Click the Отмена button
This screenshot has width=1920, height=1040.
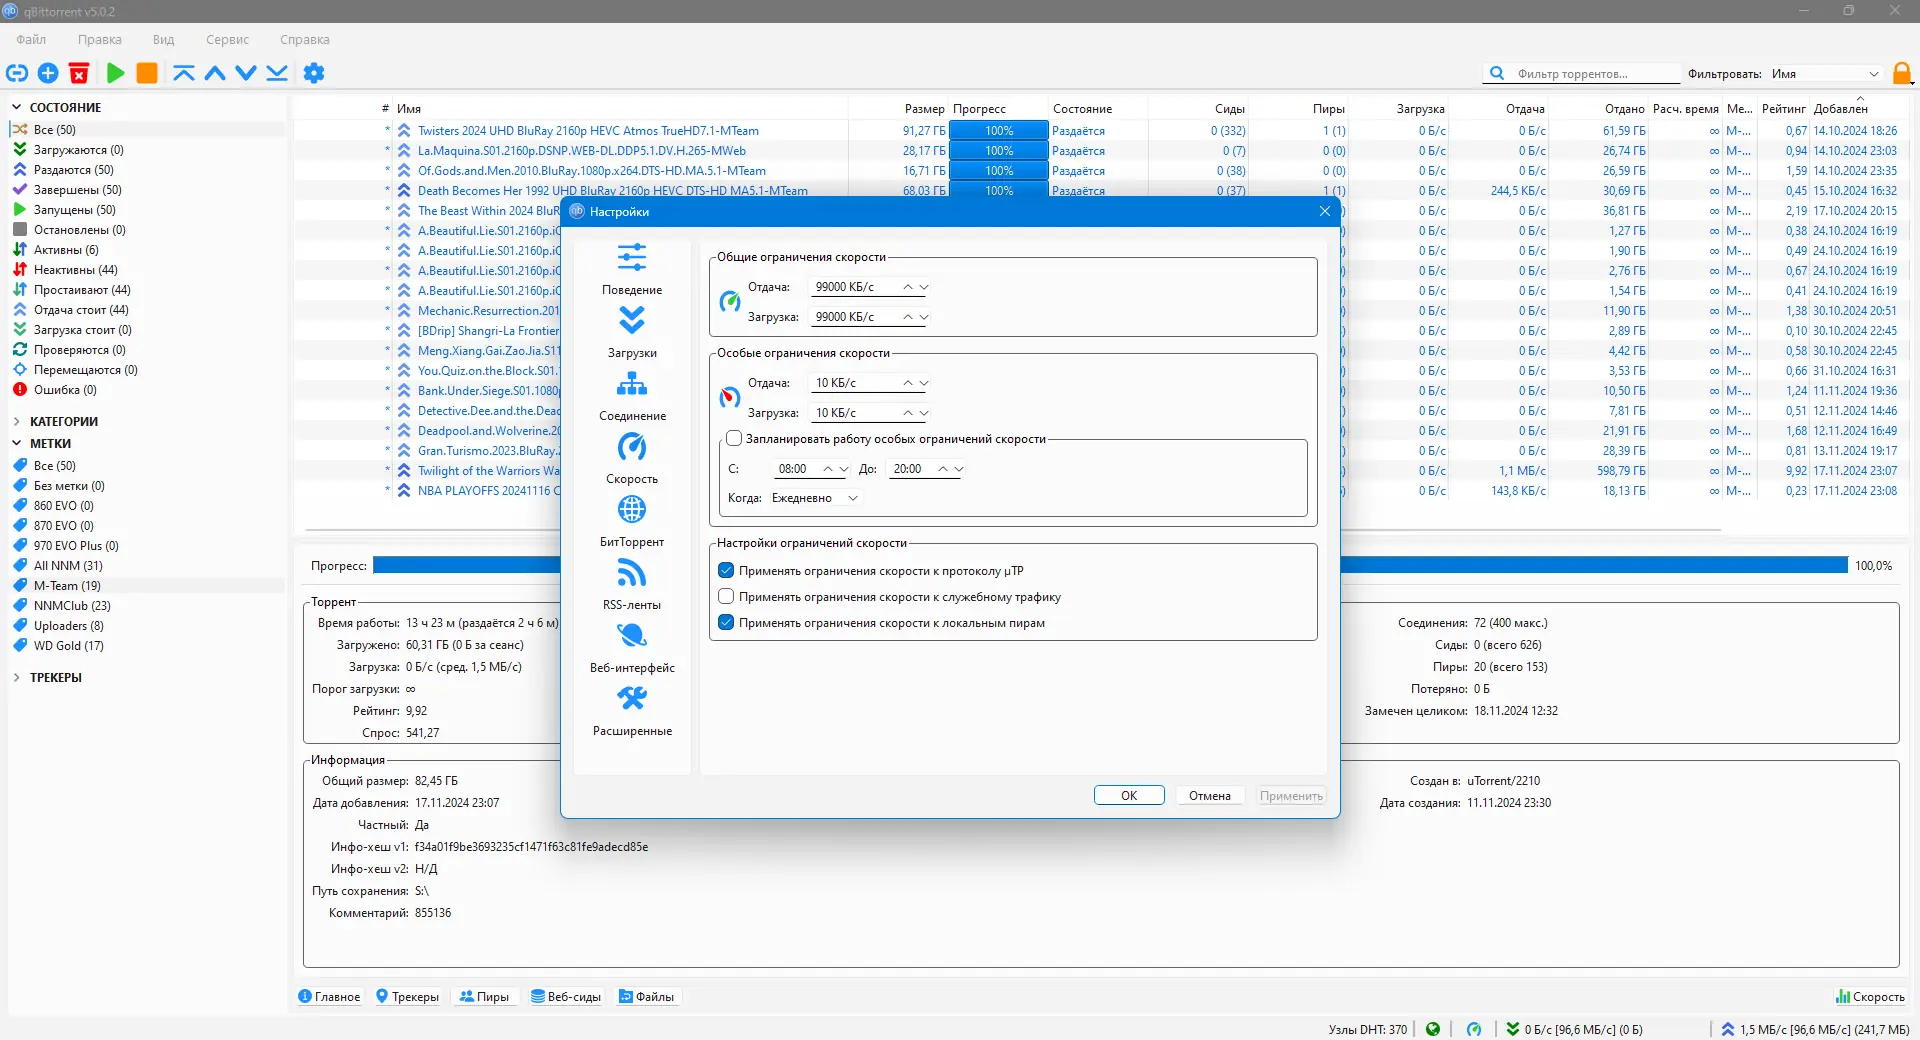point(1209,796)
